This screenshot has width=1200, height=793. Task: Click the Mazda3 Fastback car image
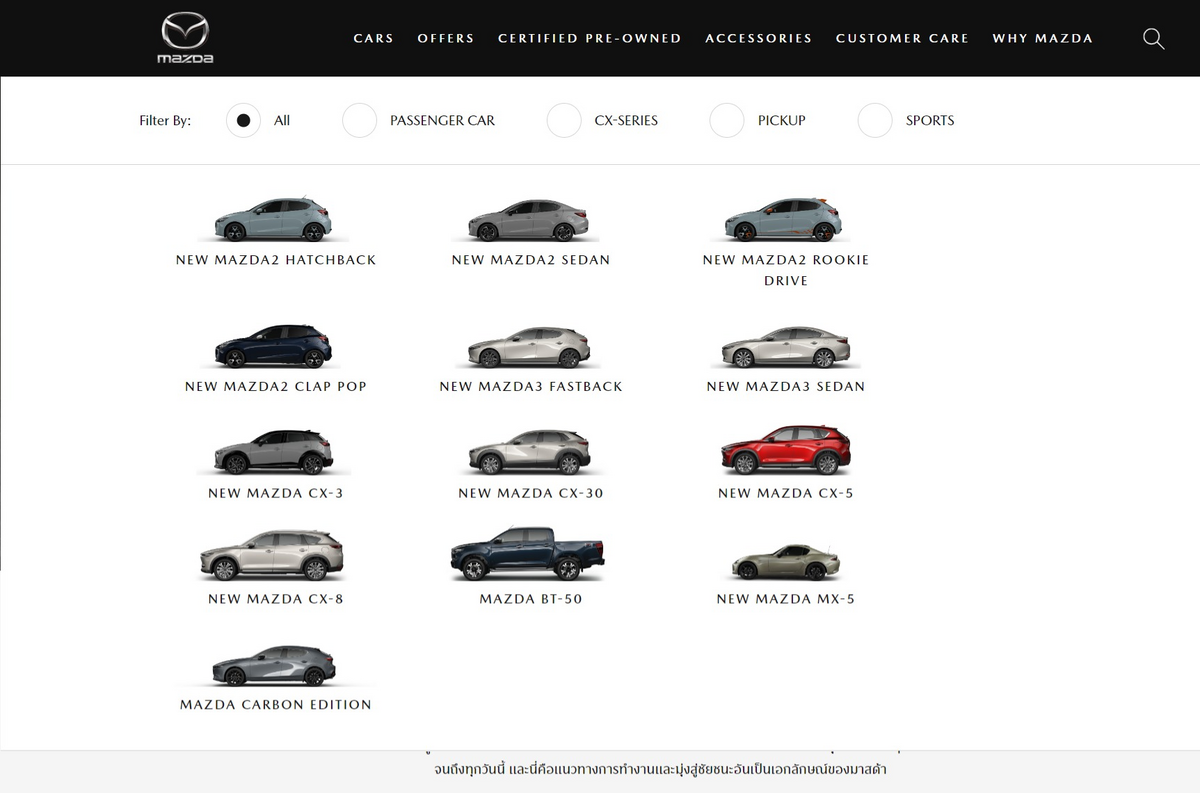coord(530,346)
